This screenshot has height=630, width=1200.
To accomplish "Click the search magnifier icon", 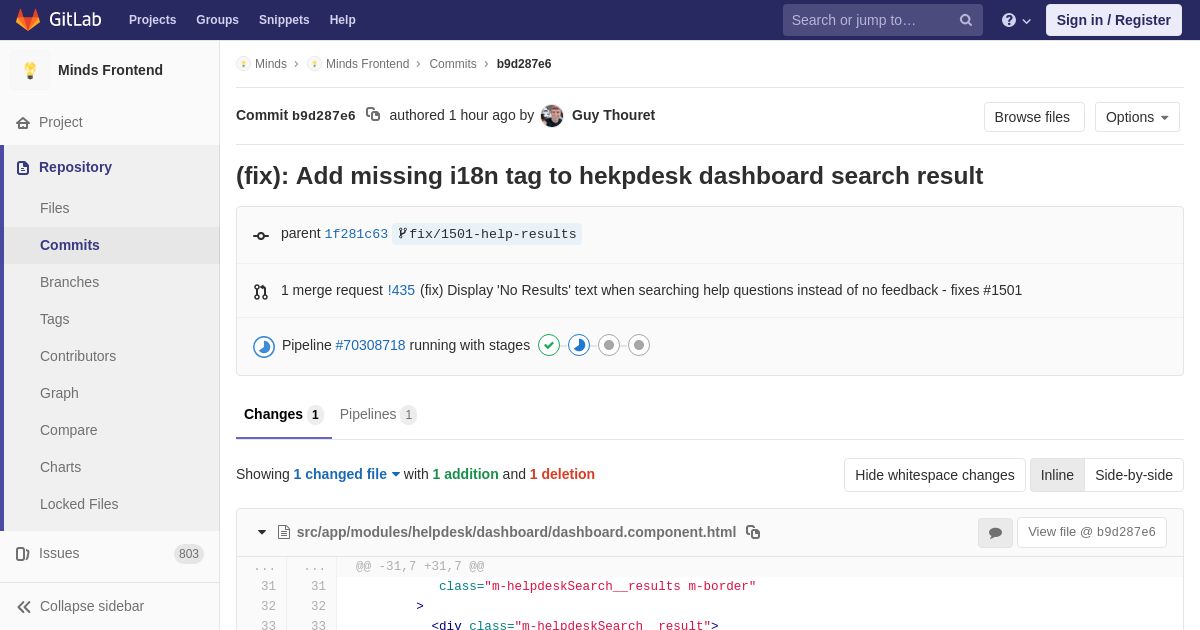I will pos(966,20).
